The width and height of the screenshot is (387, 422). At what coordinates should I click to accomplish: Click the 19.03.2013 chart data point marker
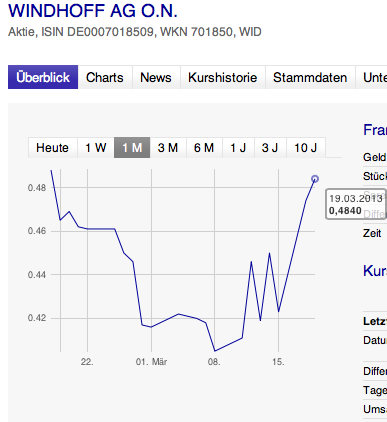[315, 179]
